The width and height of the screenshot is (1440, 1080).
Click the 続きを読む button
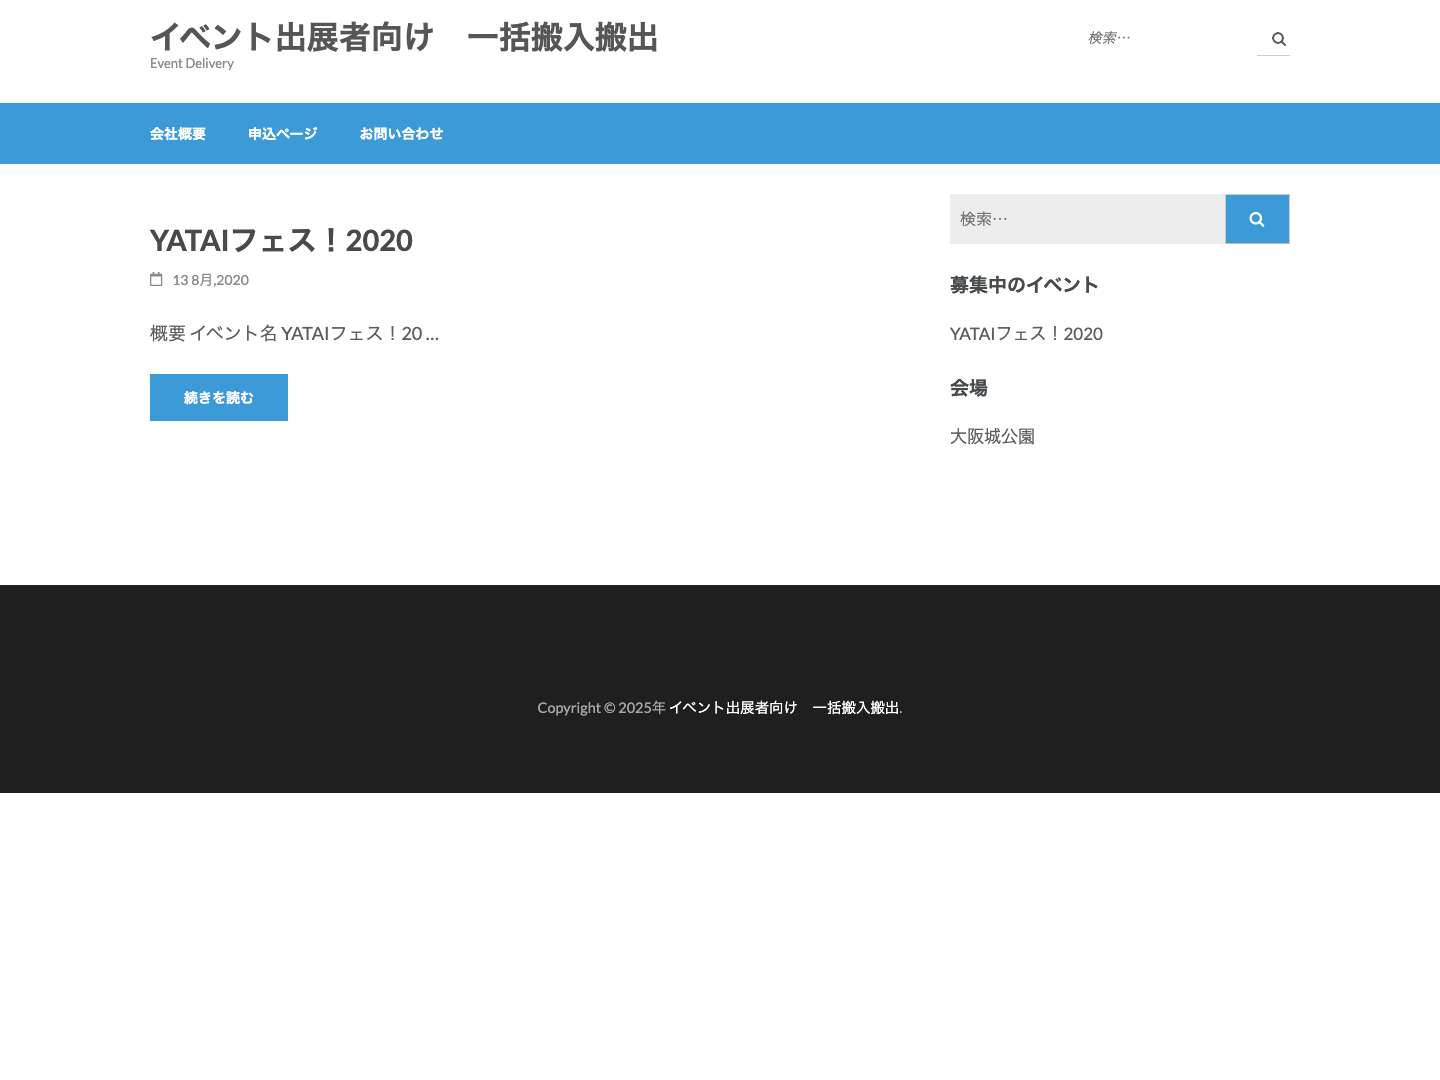click(218, 397)
